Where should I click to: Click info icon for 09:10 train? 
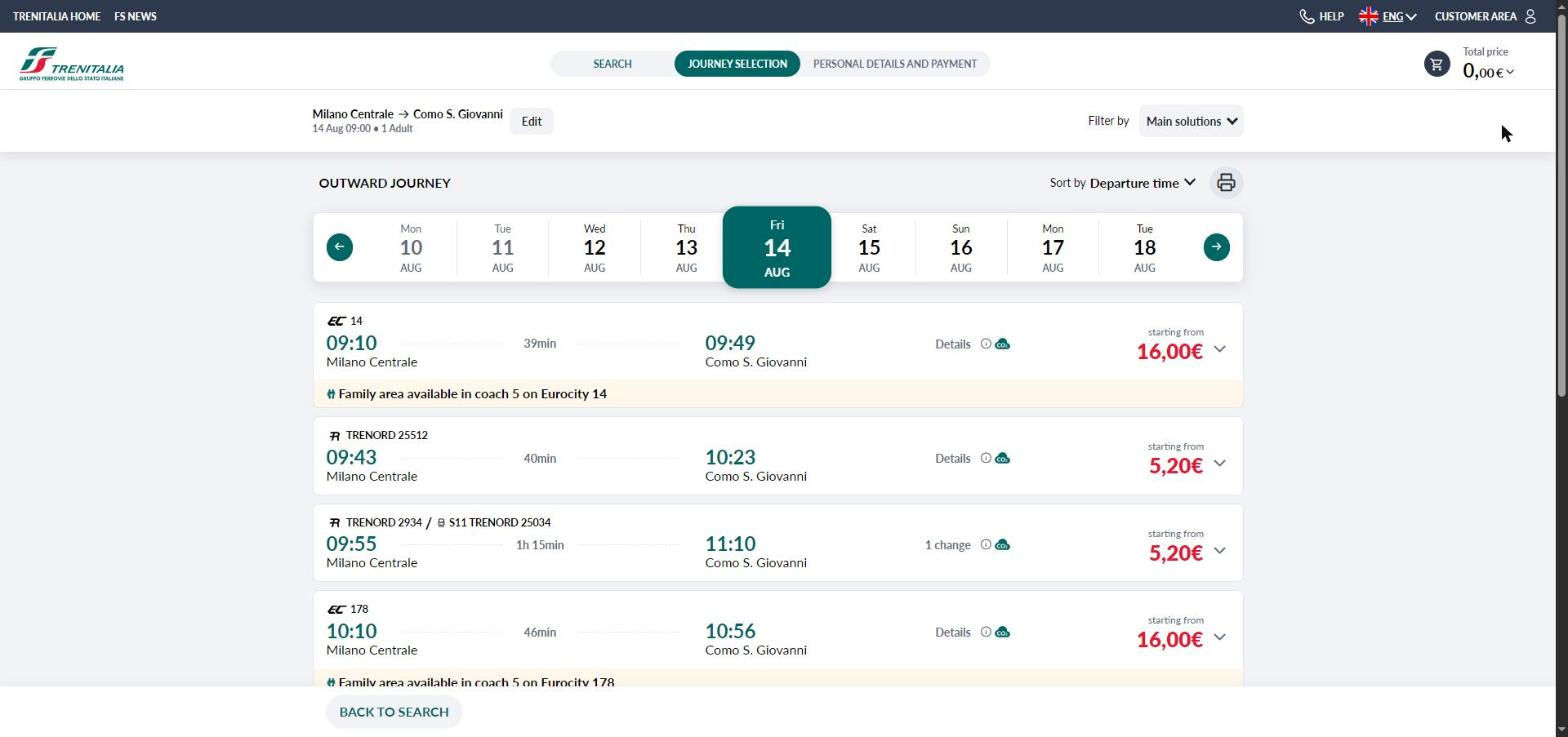click(985, 344)
